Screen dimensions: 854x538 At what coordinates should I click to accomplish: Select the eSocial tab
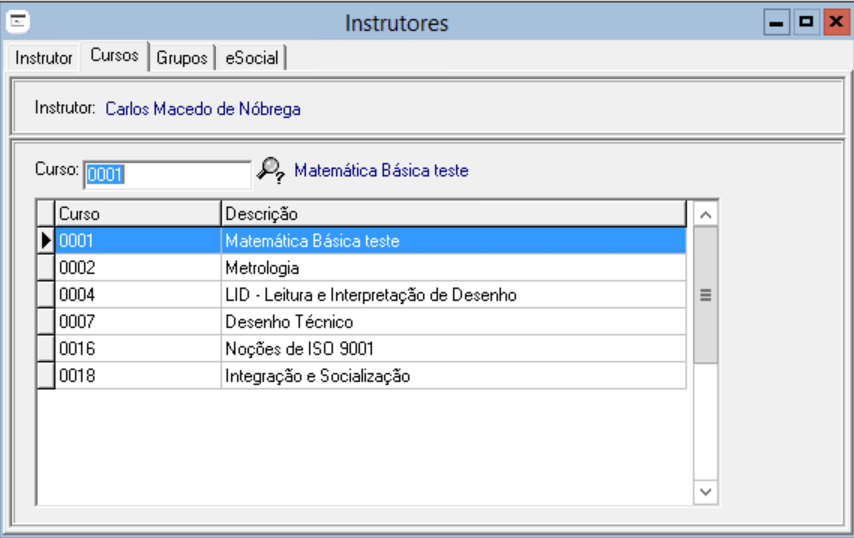click(251, 58)
